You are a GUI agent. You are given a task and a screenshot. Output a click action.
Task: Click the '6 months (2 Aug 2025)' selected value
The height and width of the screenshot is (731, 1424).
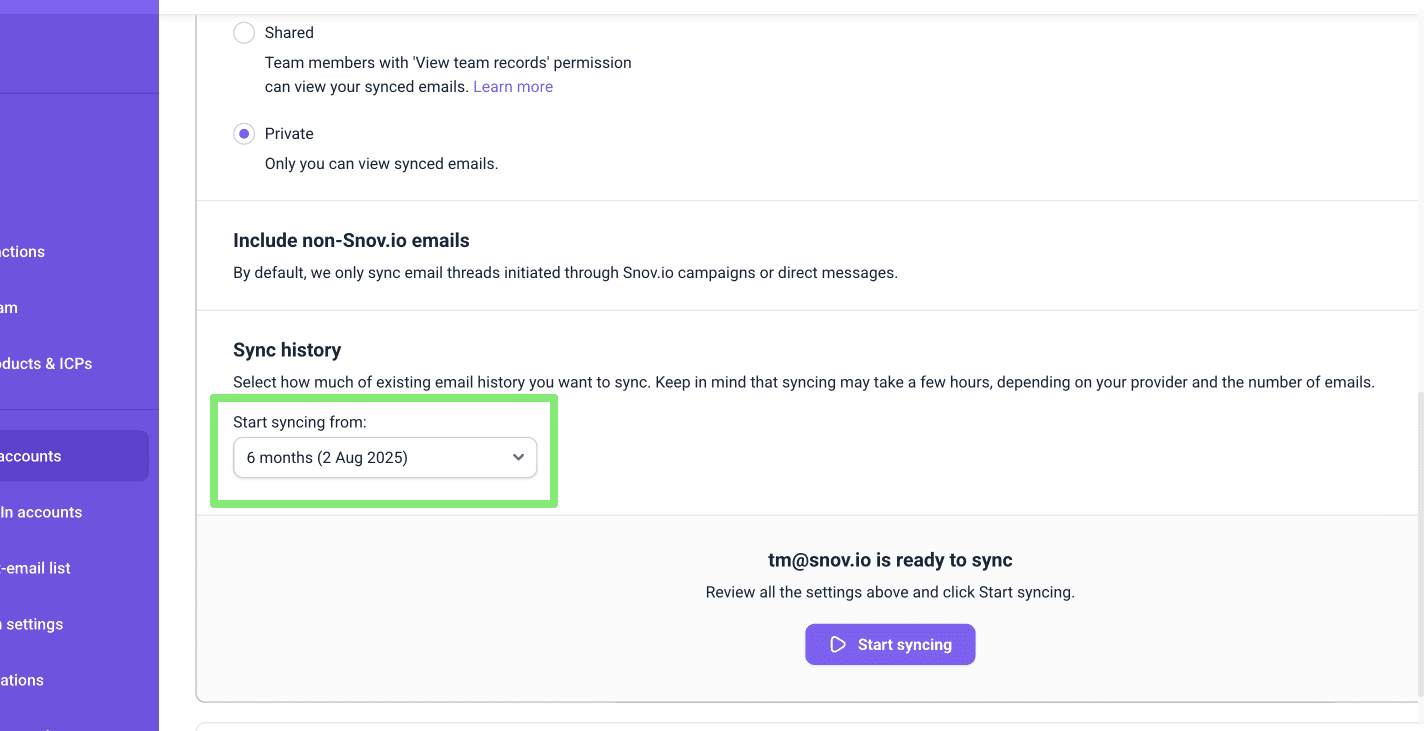[x=327, y=458]
